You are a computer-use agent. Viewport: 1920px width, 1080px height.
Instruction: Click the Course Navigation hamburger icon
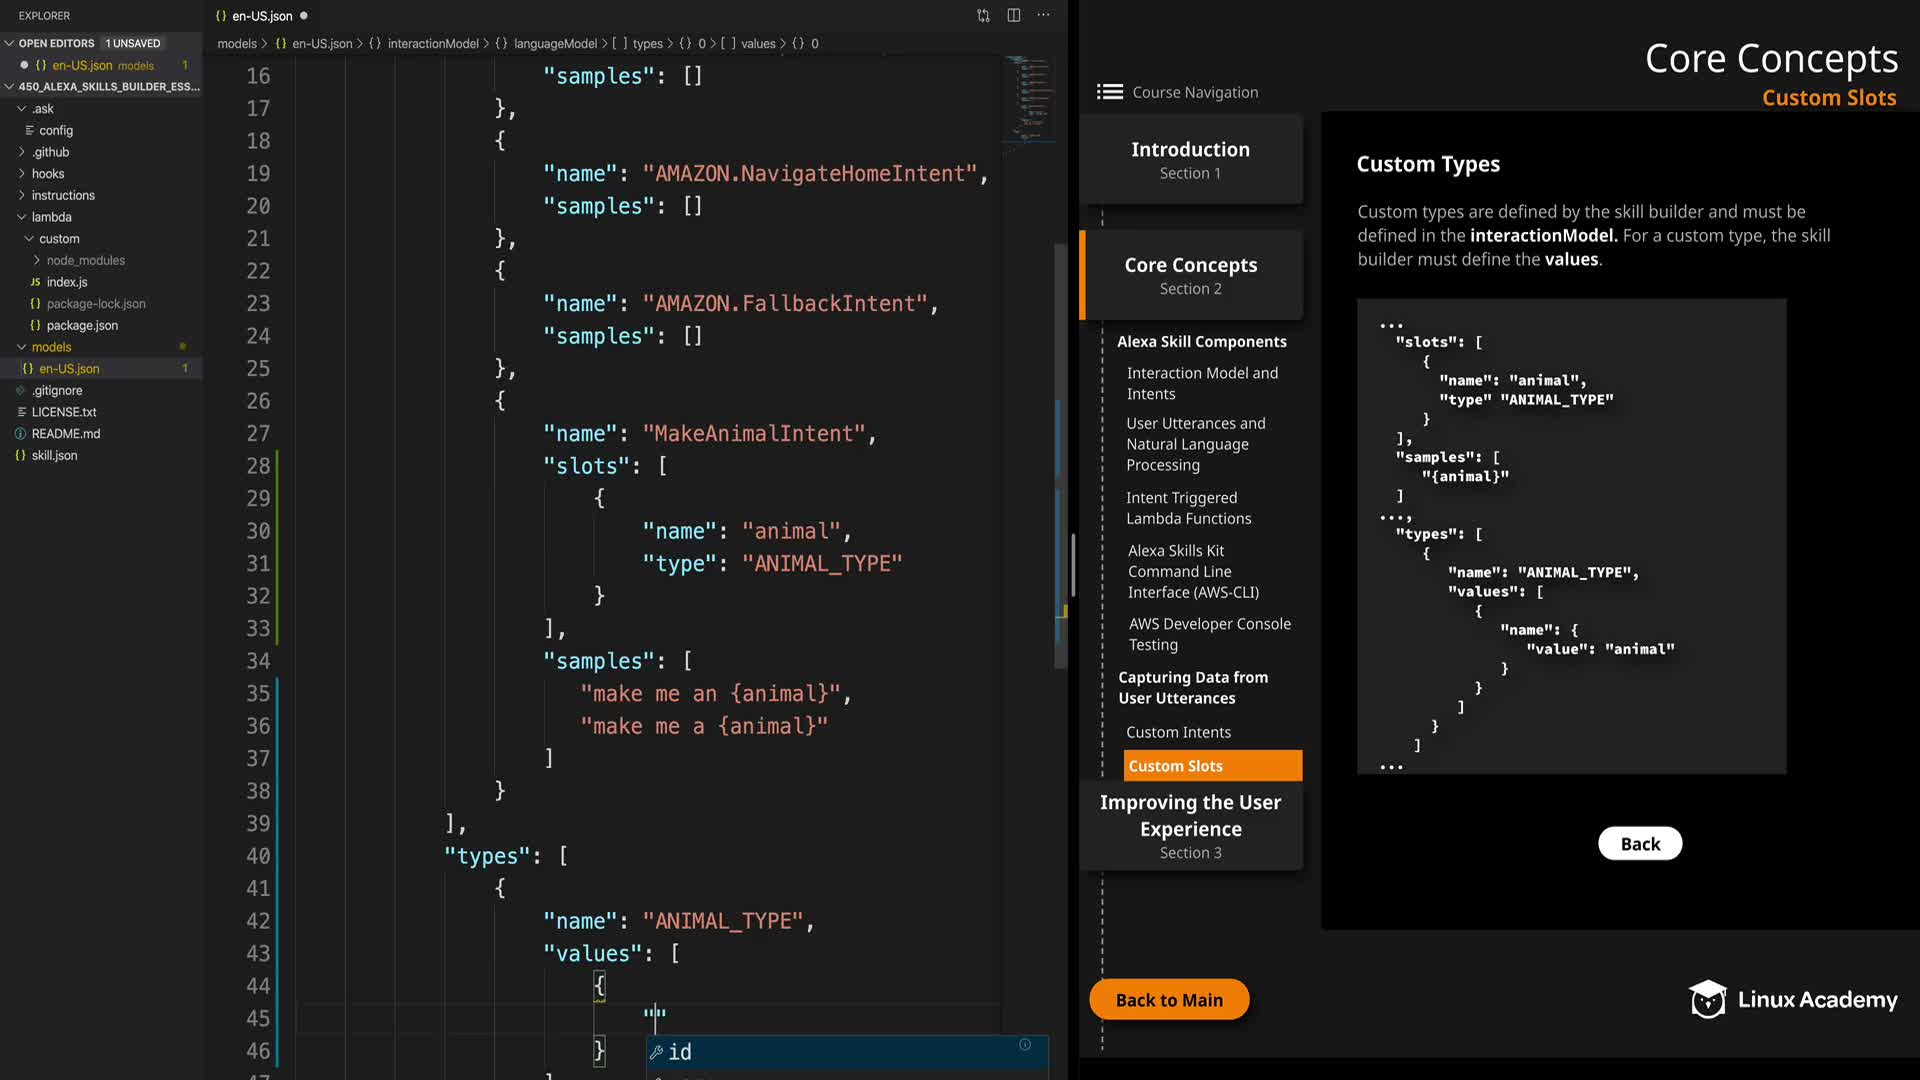pyautogui.click(x=1109, y=92)
